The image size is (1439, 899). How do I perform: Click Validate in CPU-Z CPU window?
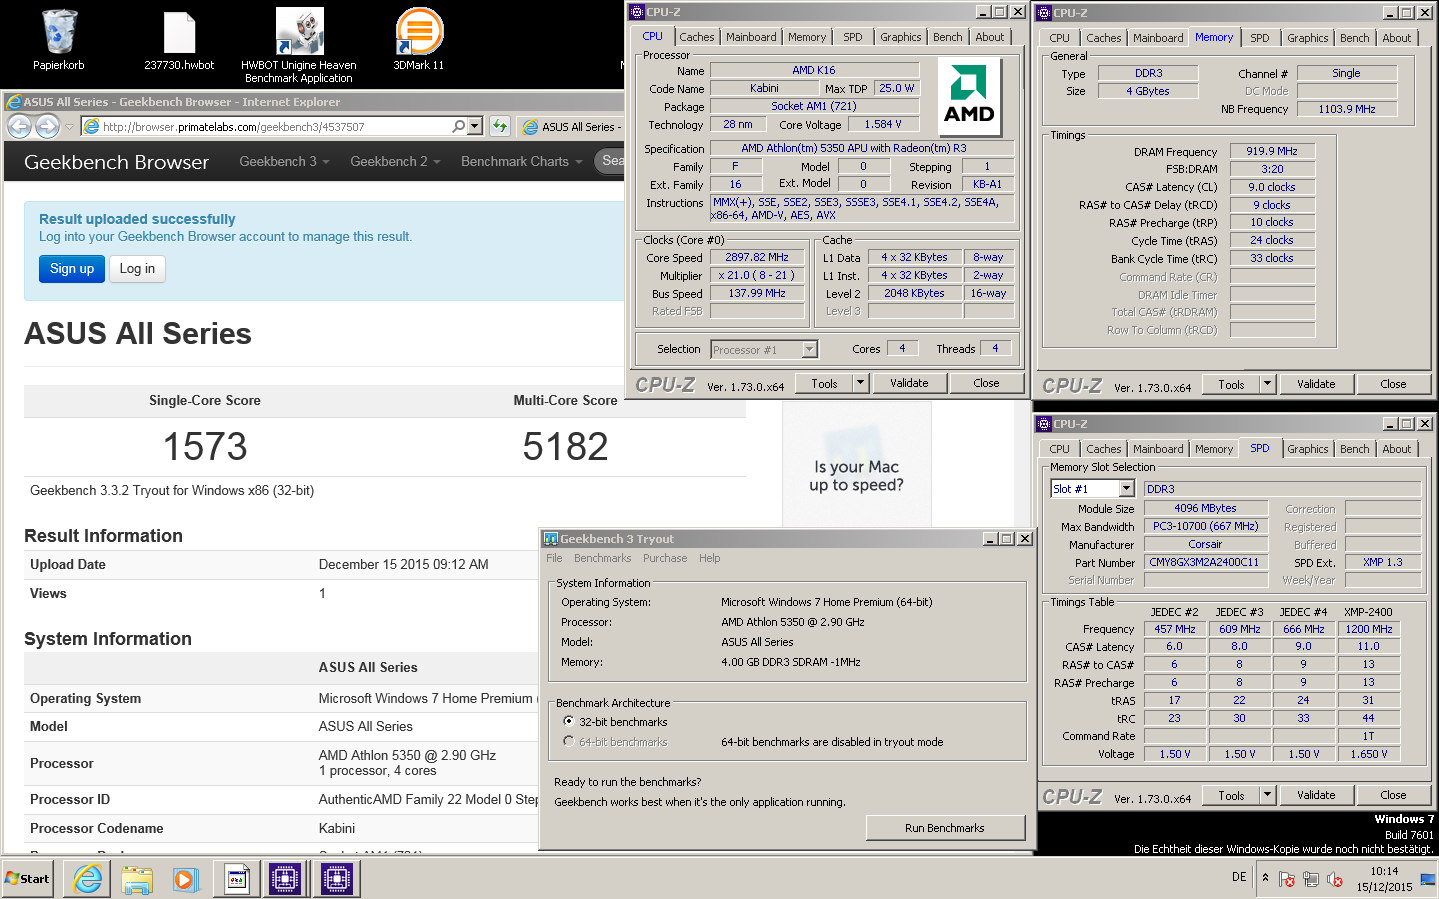(909, 383)
